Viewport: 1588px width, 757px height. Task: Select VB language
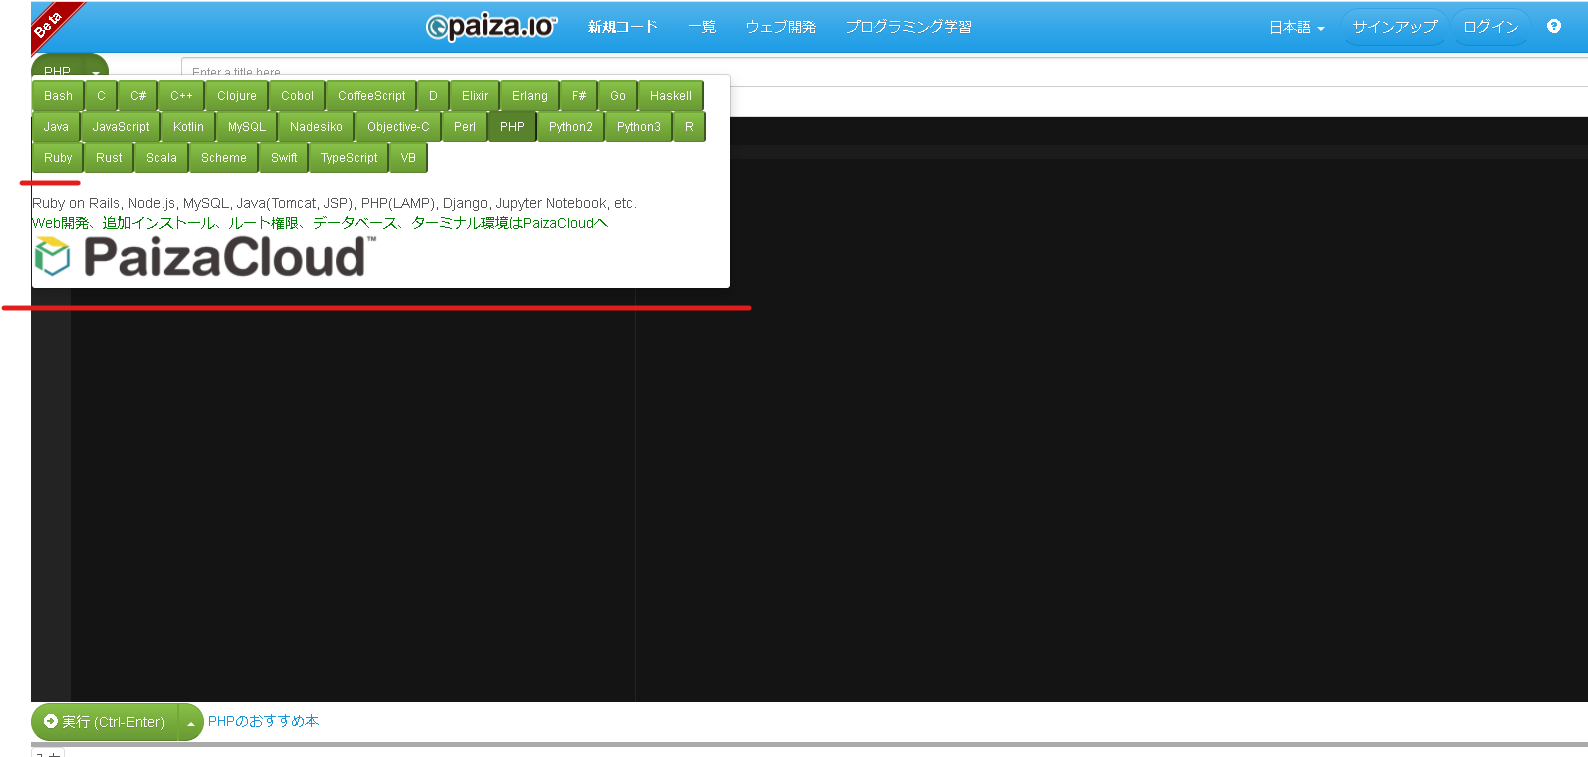click(408, 158)
